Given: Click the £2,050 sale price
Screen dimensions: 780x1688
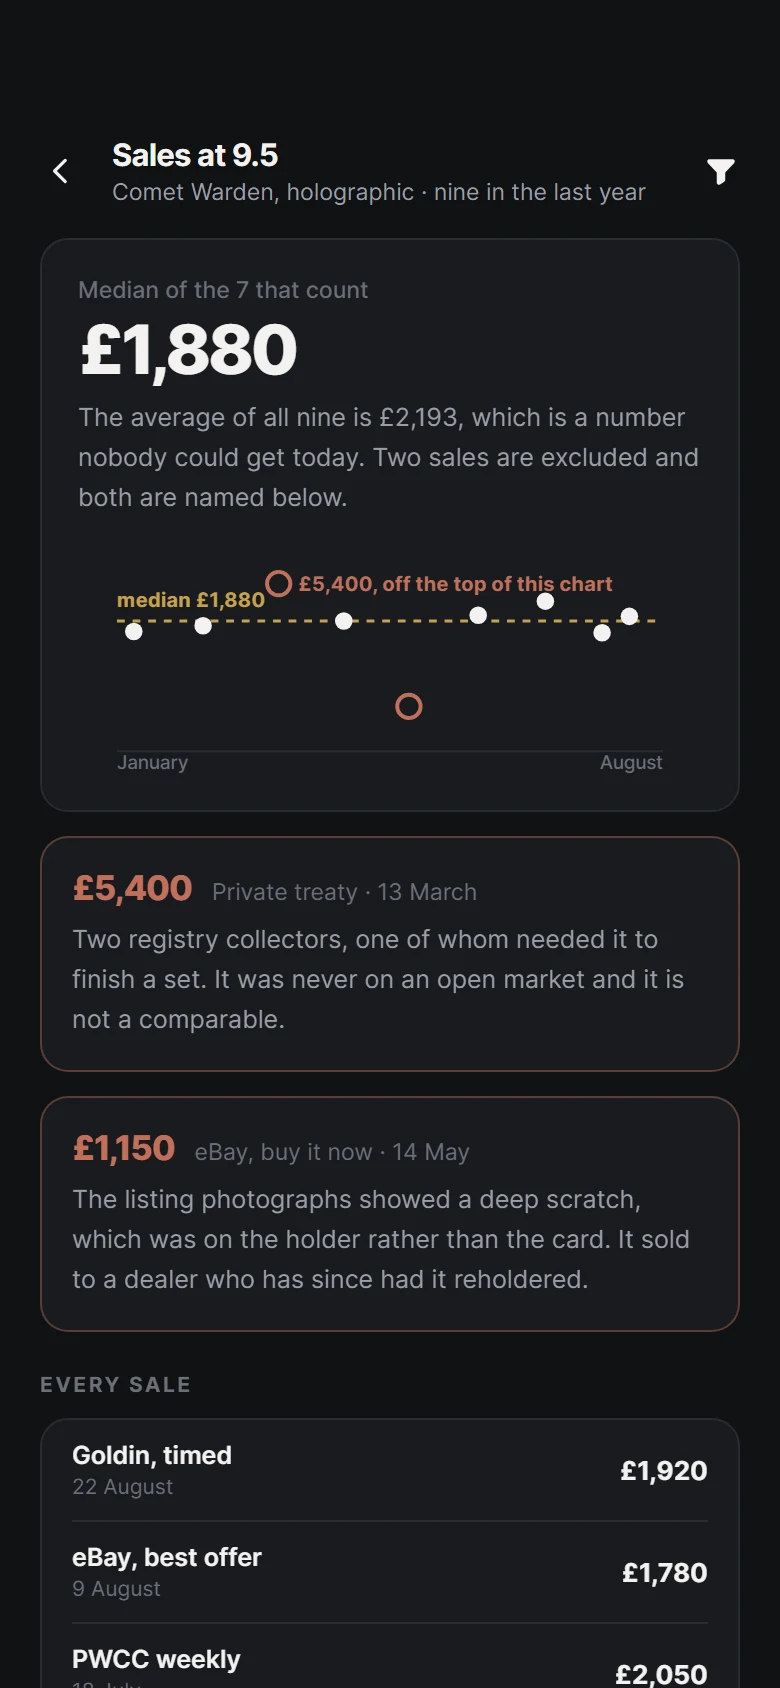Looking at the screenshot, I should coord(662,1674).
